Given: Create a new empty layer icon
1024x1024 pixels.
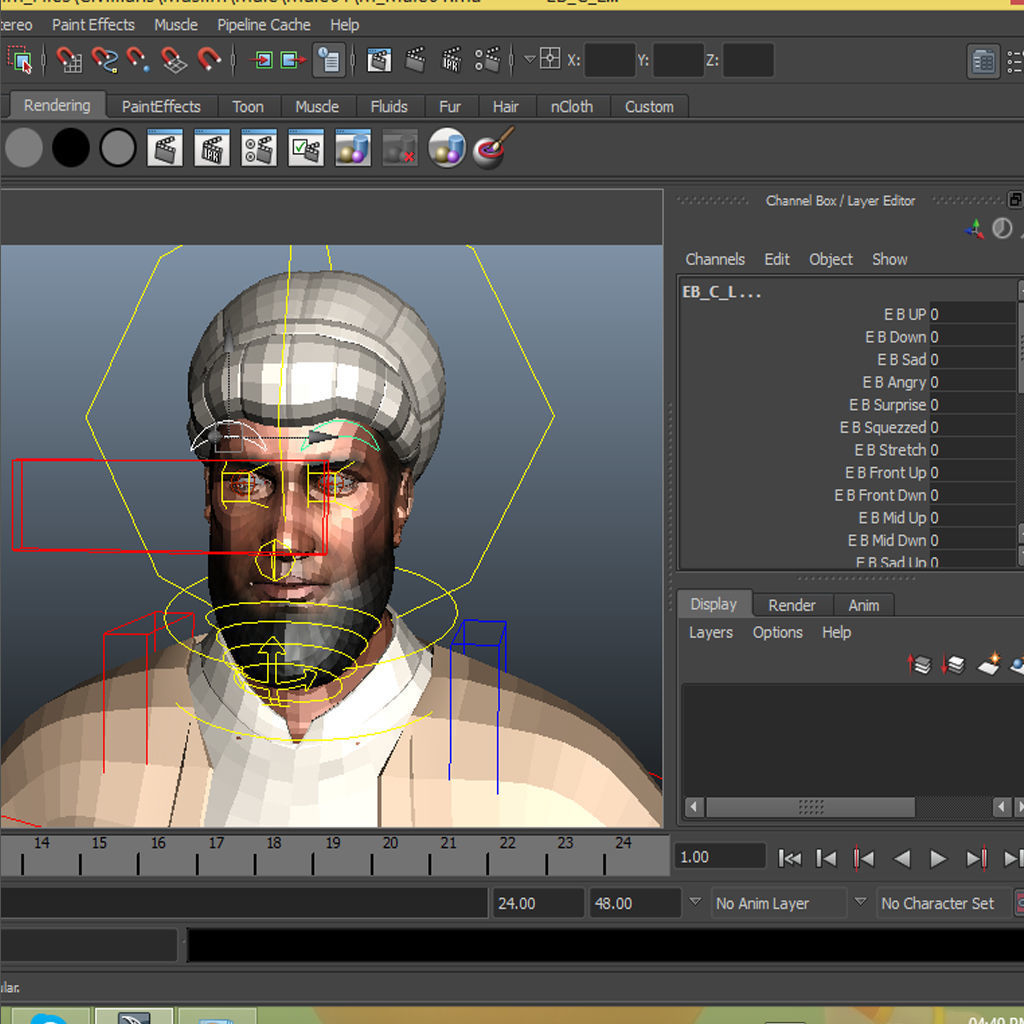Looking at the screenshot, I should click(989, 664).
